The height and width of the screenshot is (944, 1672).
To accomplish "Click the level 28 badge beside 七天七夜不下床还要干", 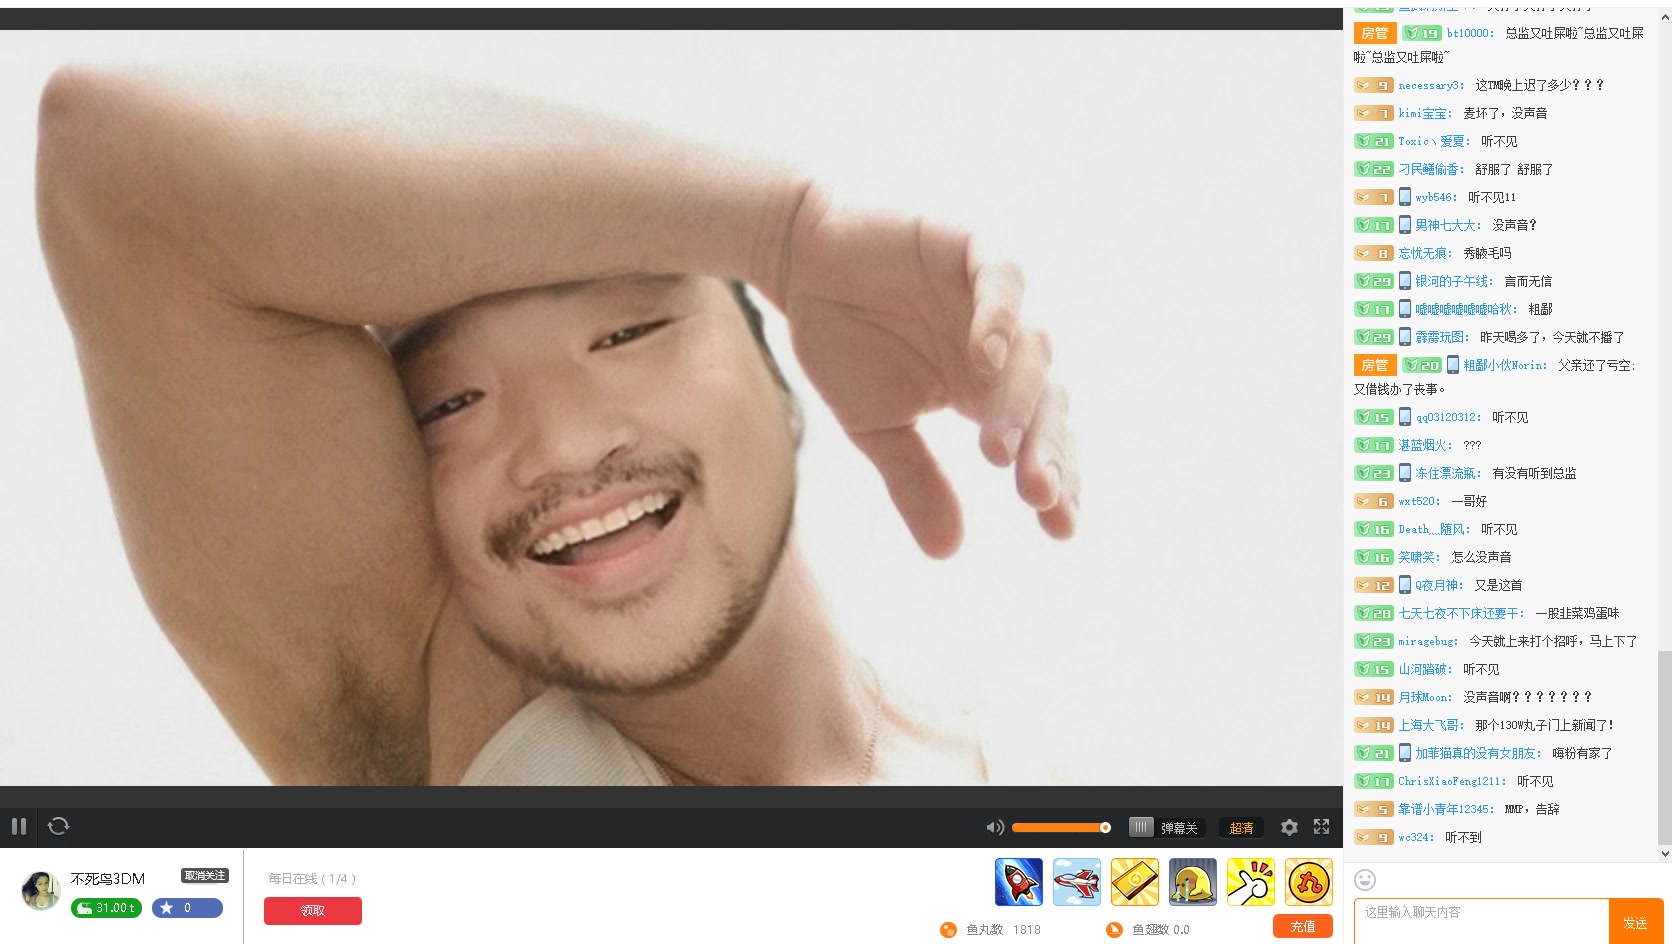I will (1374, 613).
